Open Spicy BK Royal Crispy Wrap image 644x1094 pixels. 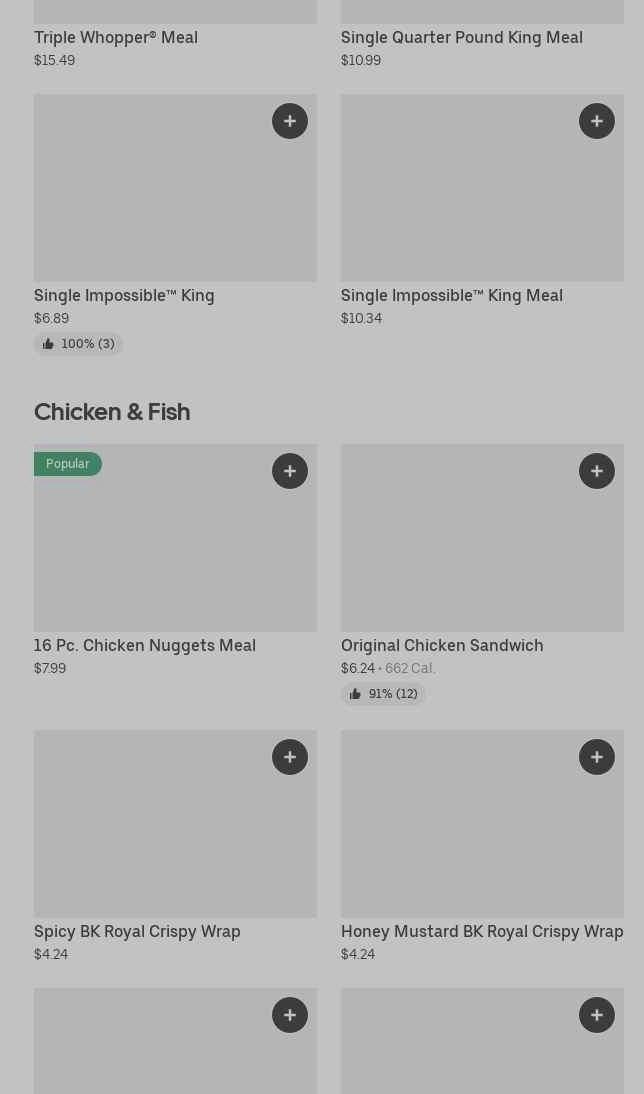[x=160, y=830]
